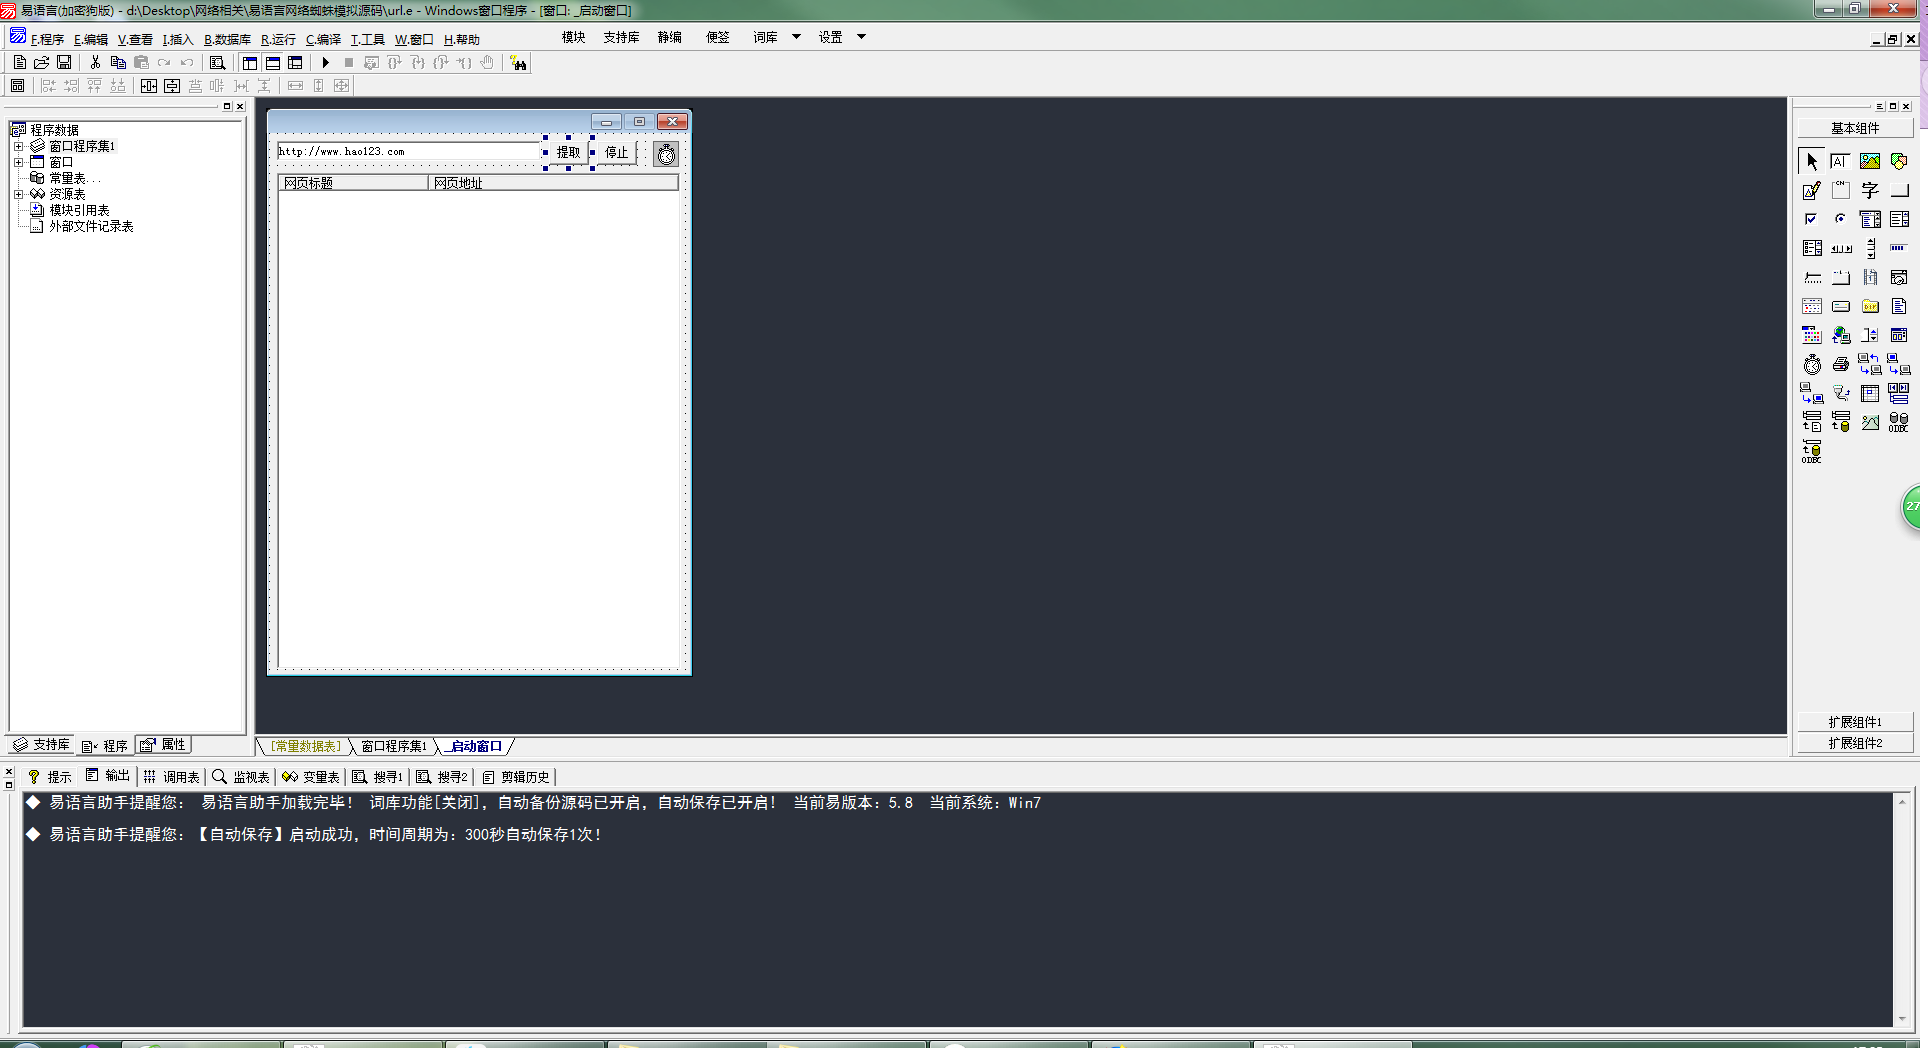Open the 扩展组件1 component group
Image resolution: width=1928 pixels, height=1048 pixels.
1854,722
